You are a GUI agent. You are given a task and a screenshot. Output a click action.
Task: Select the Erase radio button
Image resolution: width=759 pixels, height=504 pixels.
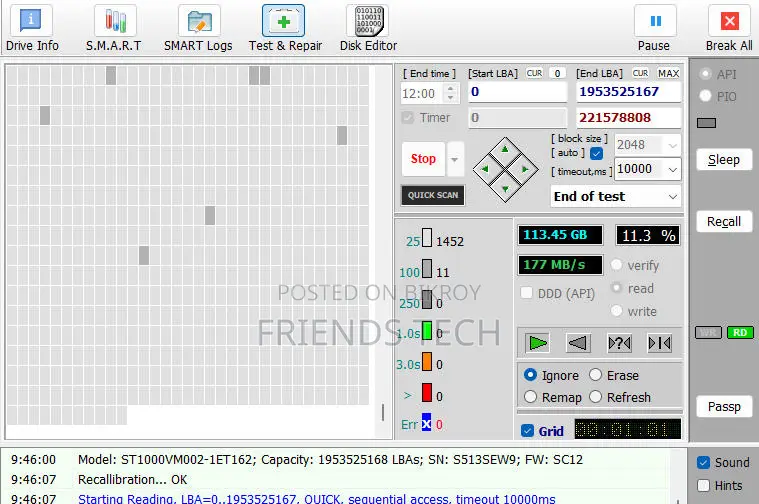595,375
